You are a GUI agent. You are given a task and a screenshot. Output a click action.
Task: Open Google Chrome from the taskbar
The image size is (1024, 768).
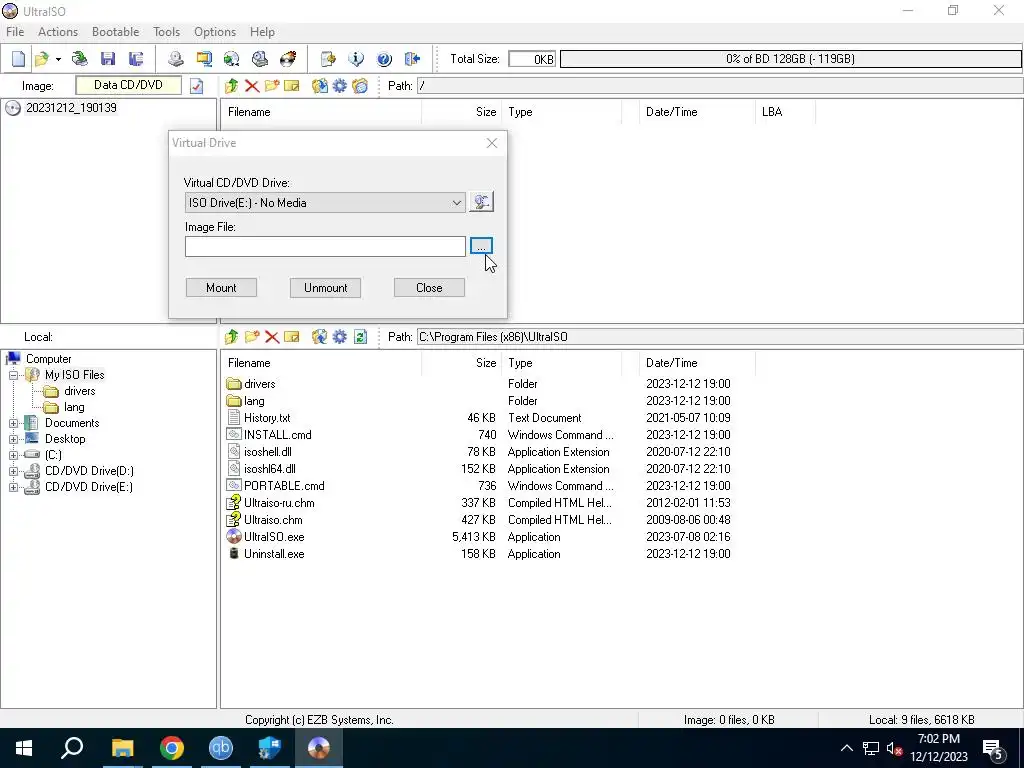172,748
